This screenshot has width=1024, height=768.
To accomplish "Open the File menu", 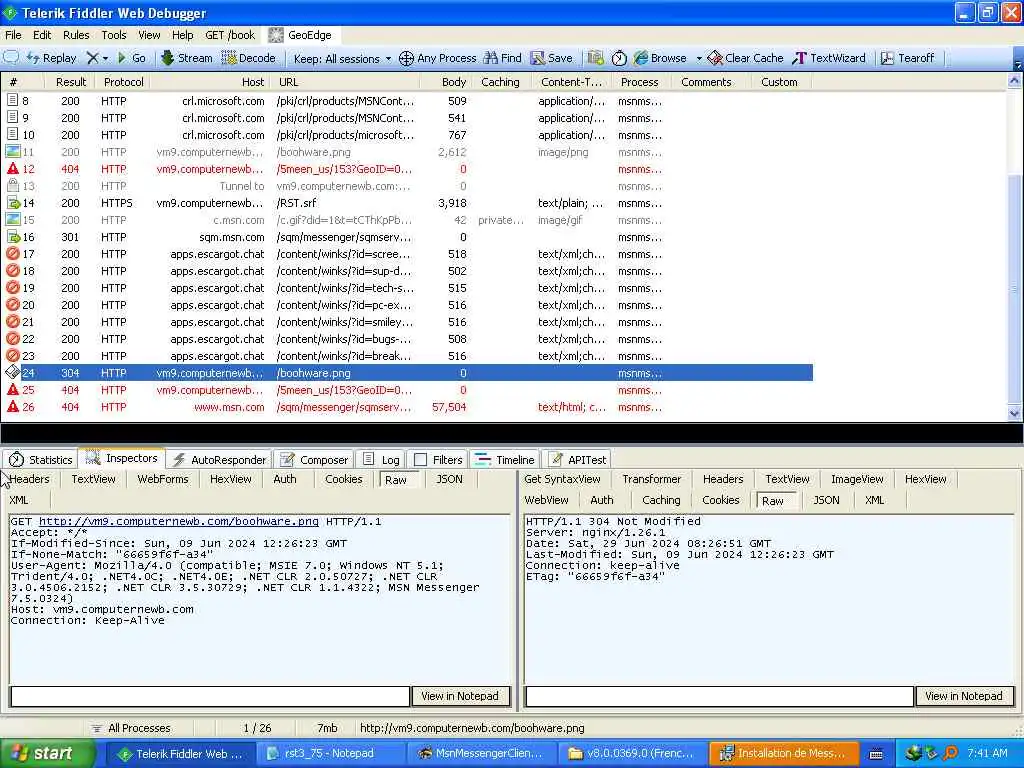I will pos(13,35).
